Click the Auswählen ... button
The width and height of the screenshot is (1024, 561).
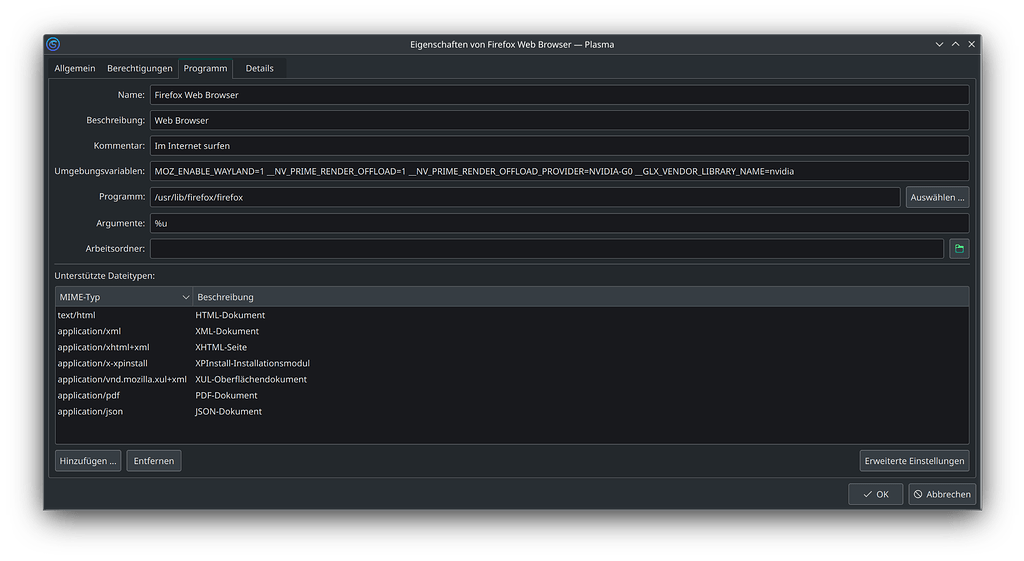click(x=937, y=197)
